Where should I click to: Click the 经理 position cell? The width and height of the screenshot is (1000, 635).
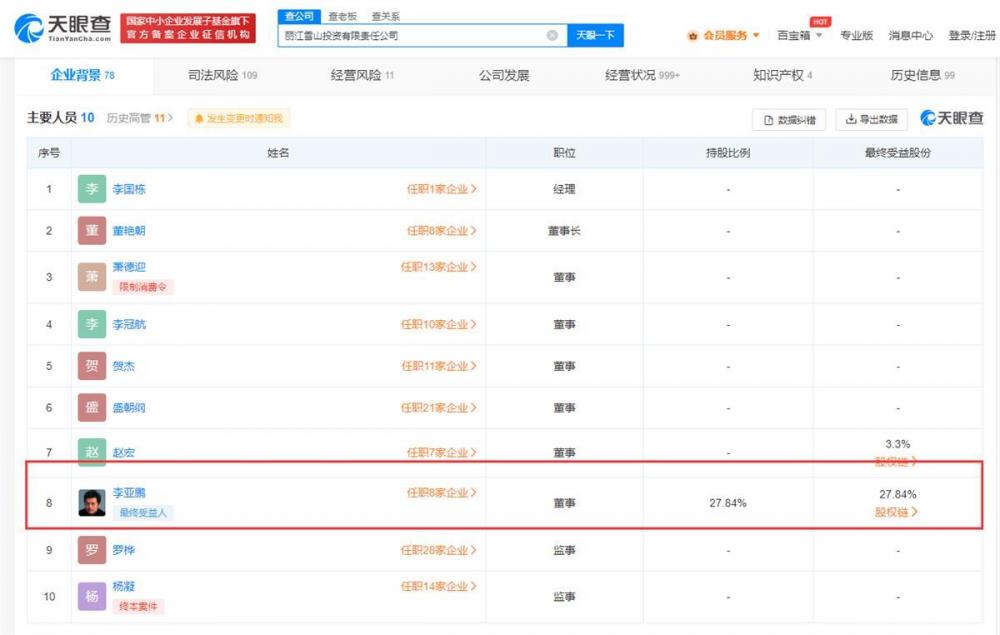(564, 189)
